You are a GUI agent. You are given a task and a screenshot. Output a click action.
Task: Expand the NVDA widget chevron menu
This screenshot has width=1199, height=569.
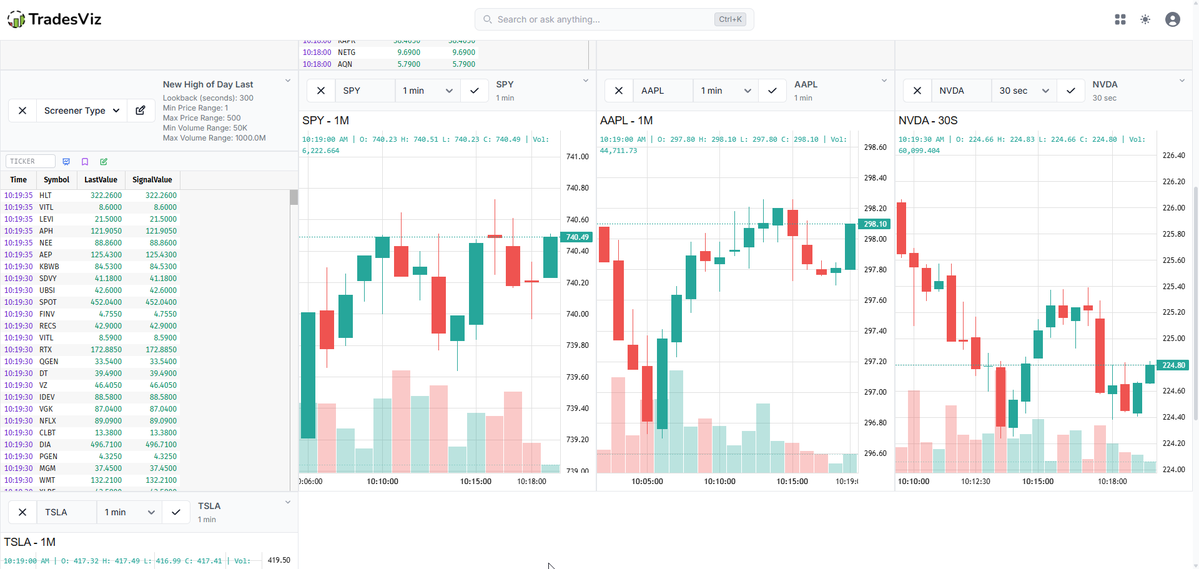coord(1182,80)
